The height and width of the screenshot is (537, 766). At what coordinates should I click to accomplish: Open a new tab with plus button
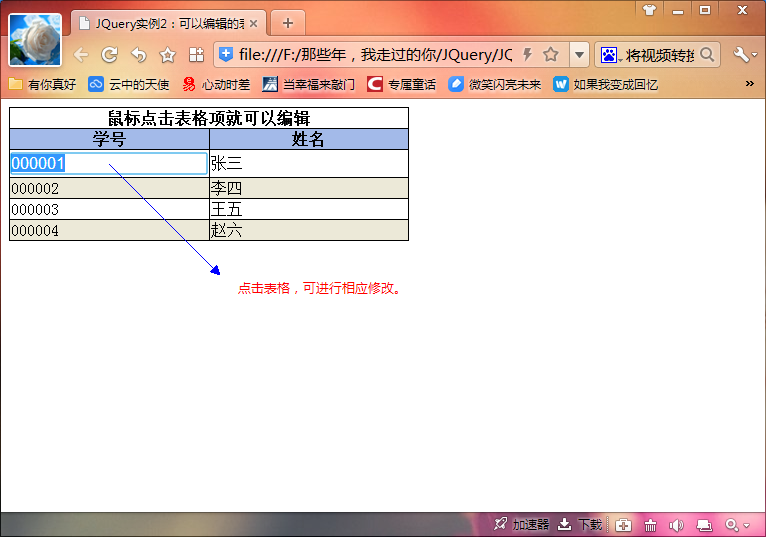[x=288, y=23]
